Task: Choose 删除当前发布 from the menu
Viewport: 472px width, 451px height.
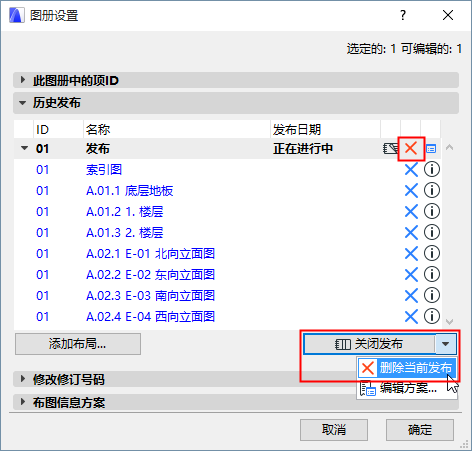Action: [x=407, y=368]
